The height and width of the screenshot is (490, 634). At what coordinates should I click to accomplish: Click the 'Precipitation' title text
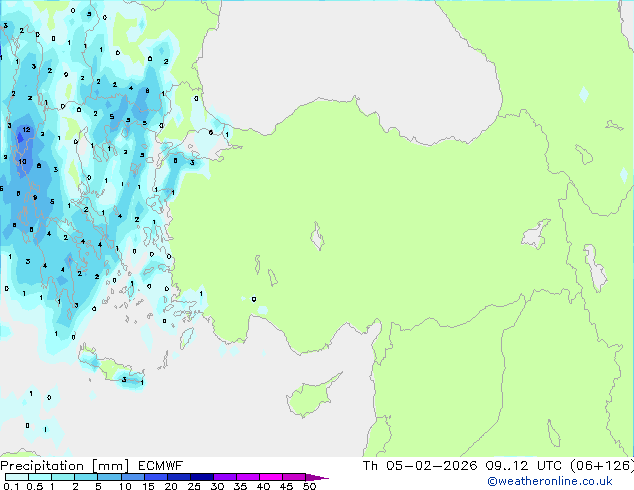tap(42, 466)
